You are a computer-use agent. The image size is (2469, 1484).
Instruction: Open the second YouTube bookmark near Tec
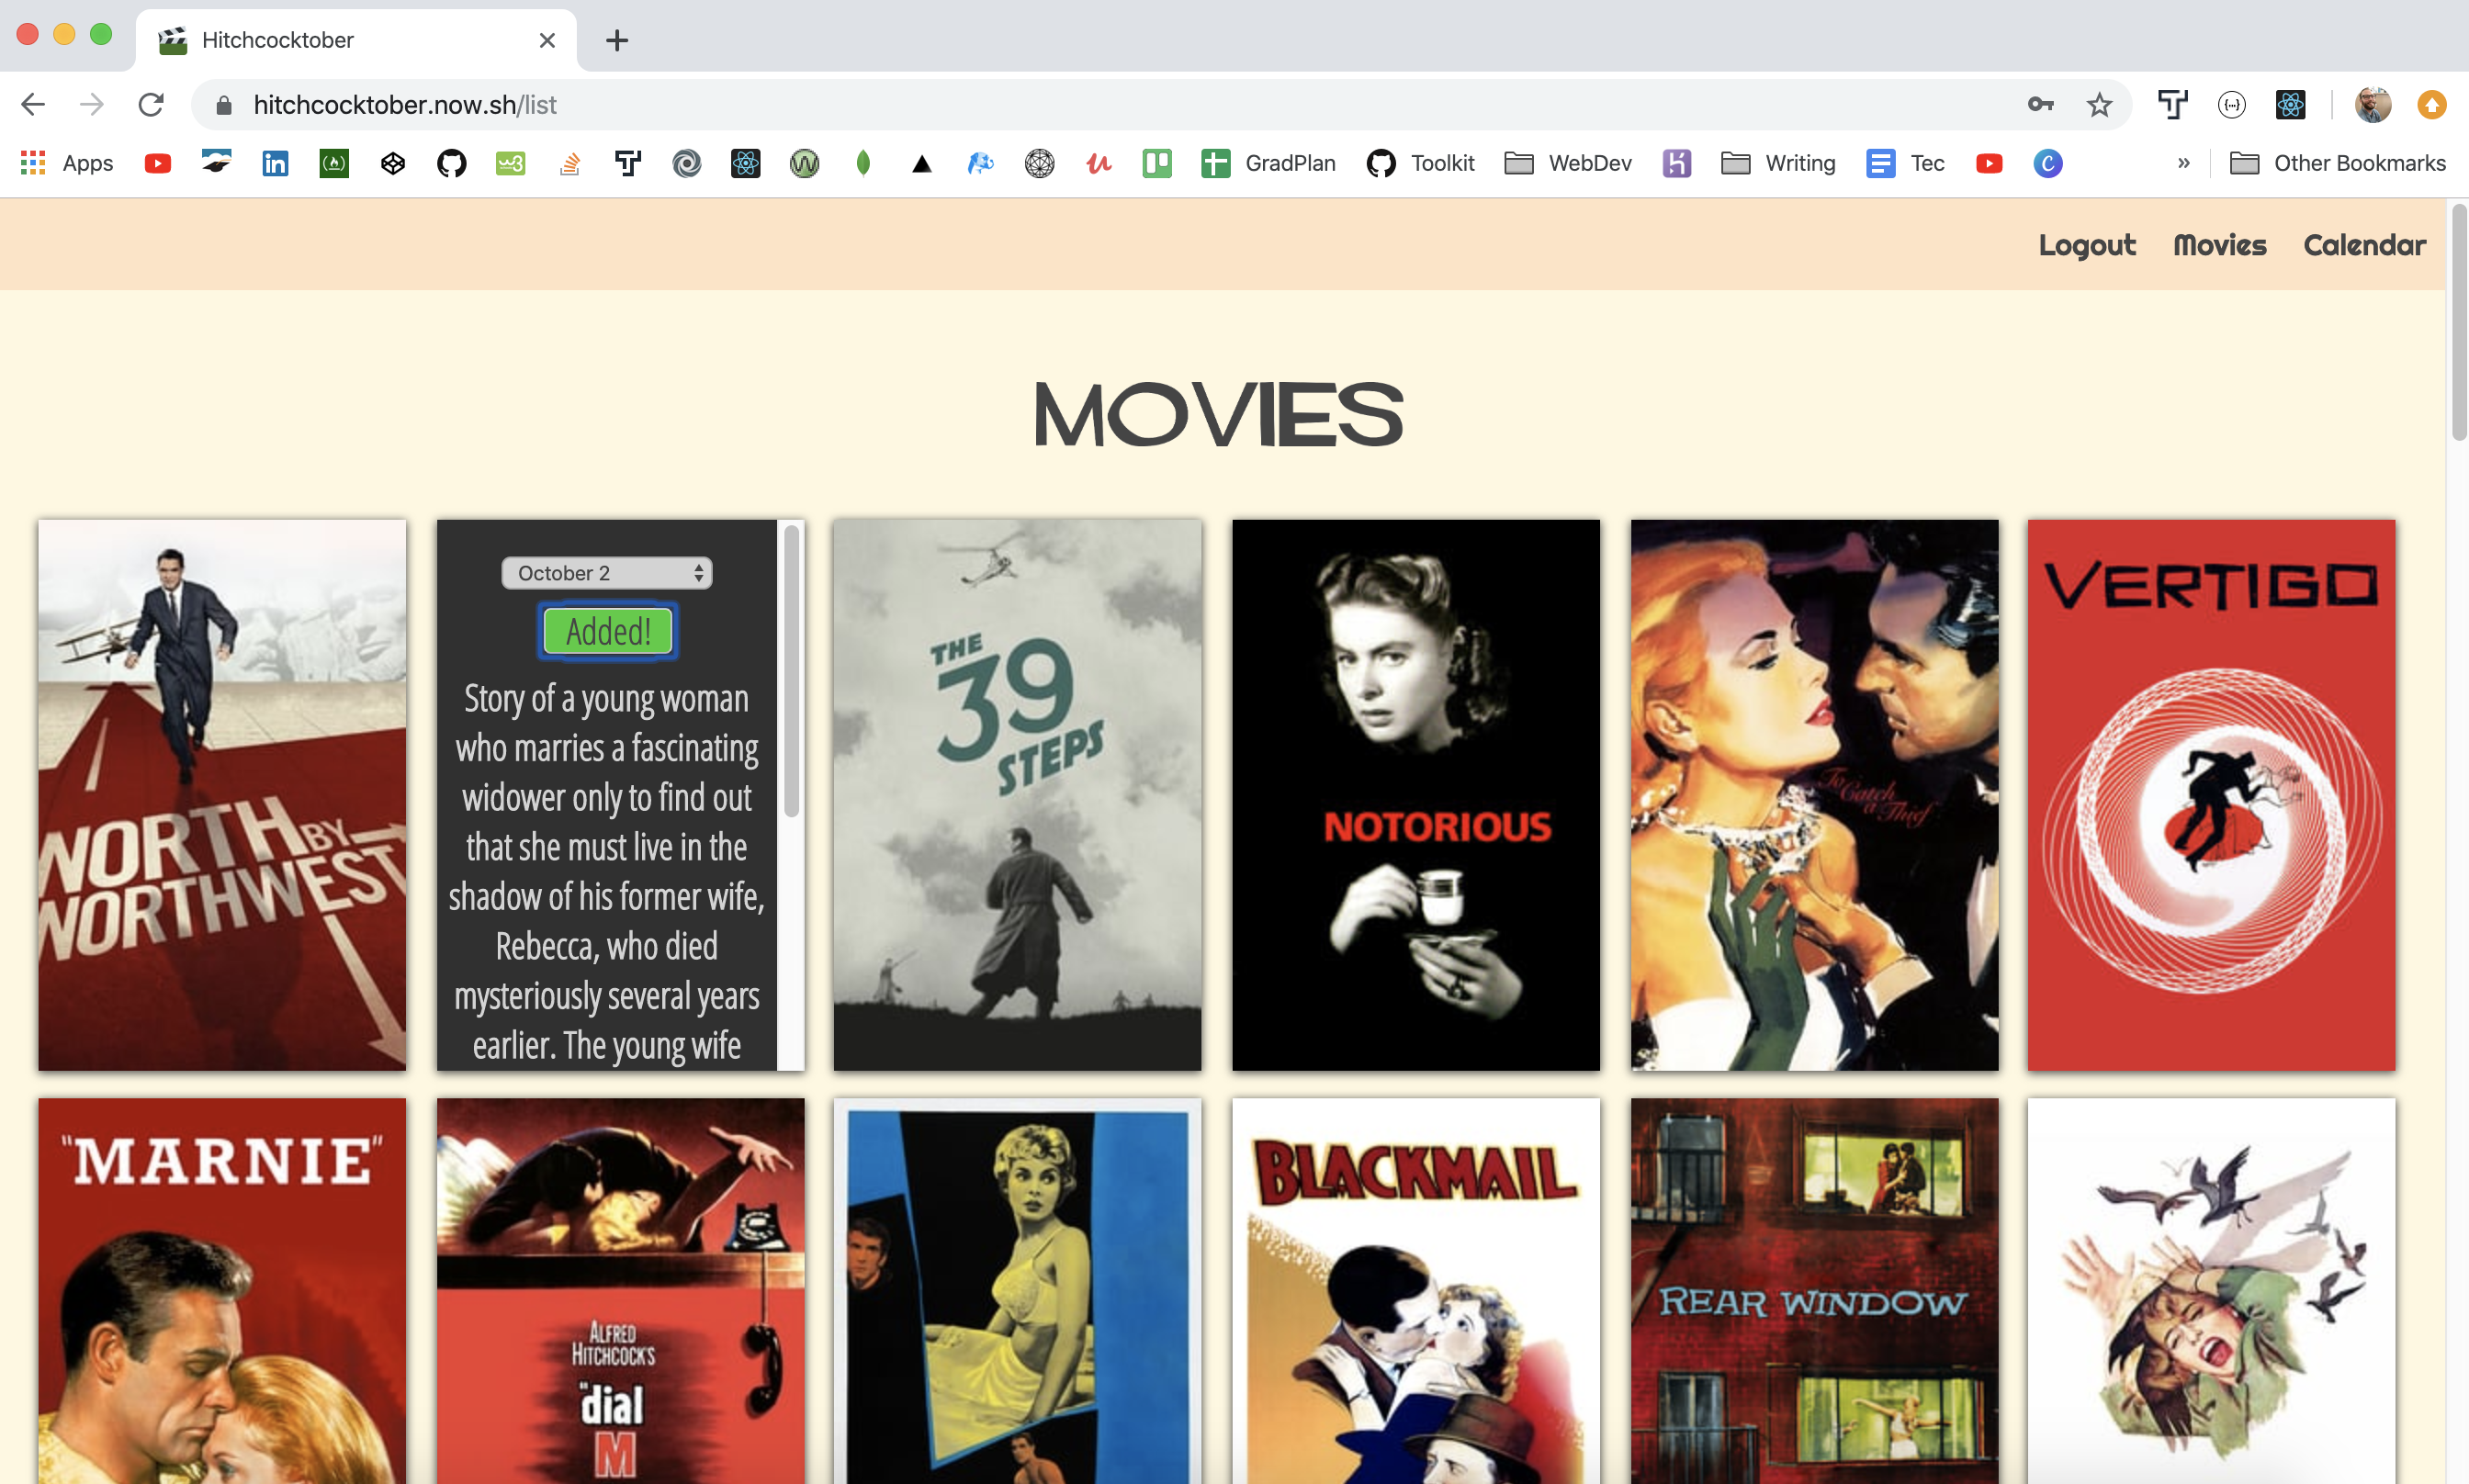pos(1989,163)
